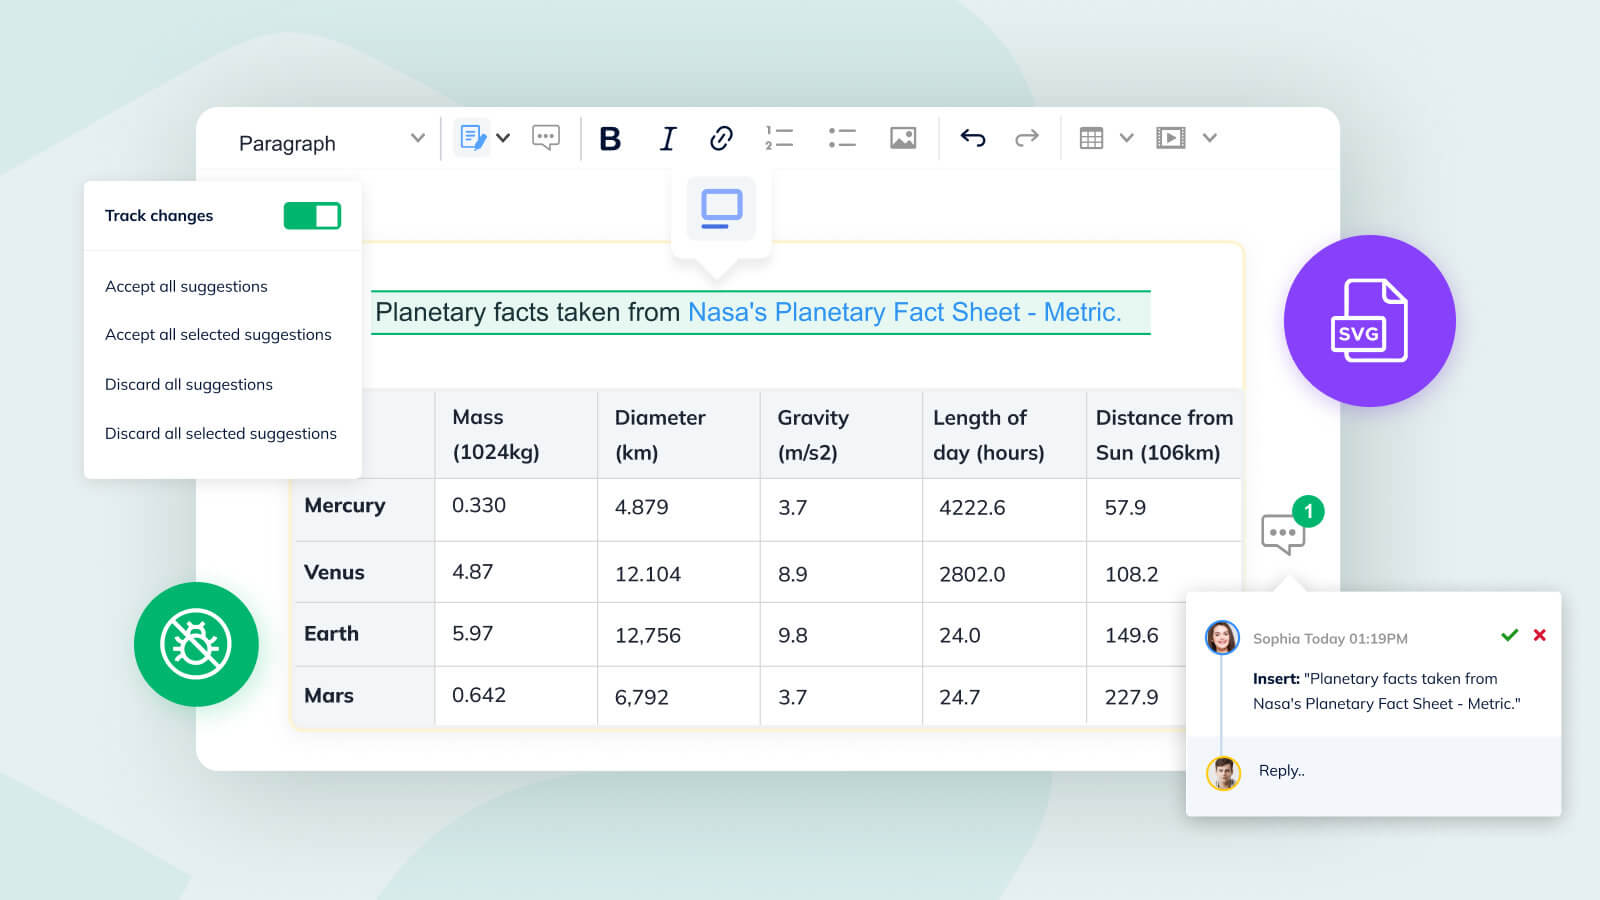Click the Length of day (hours) header

pyautogui.click(x=1004, y=435)
